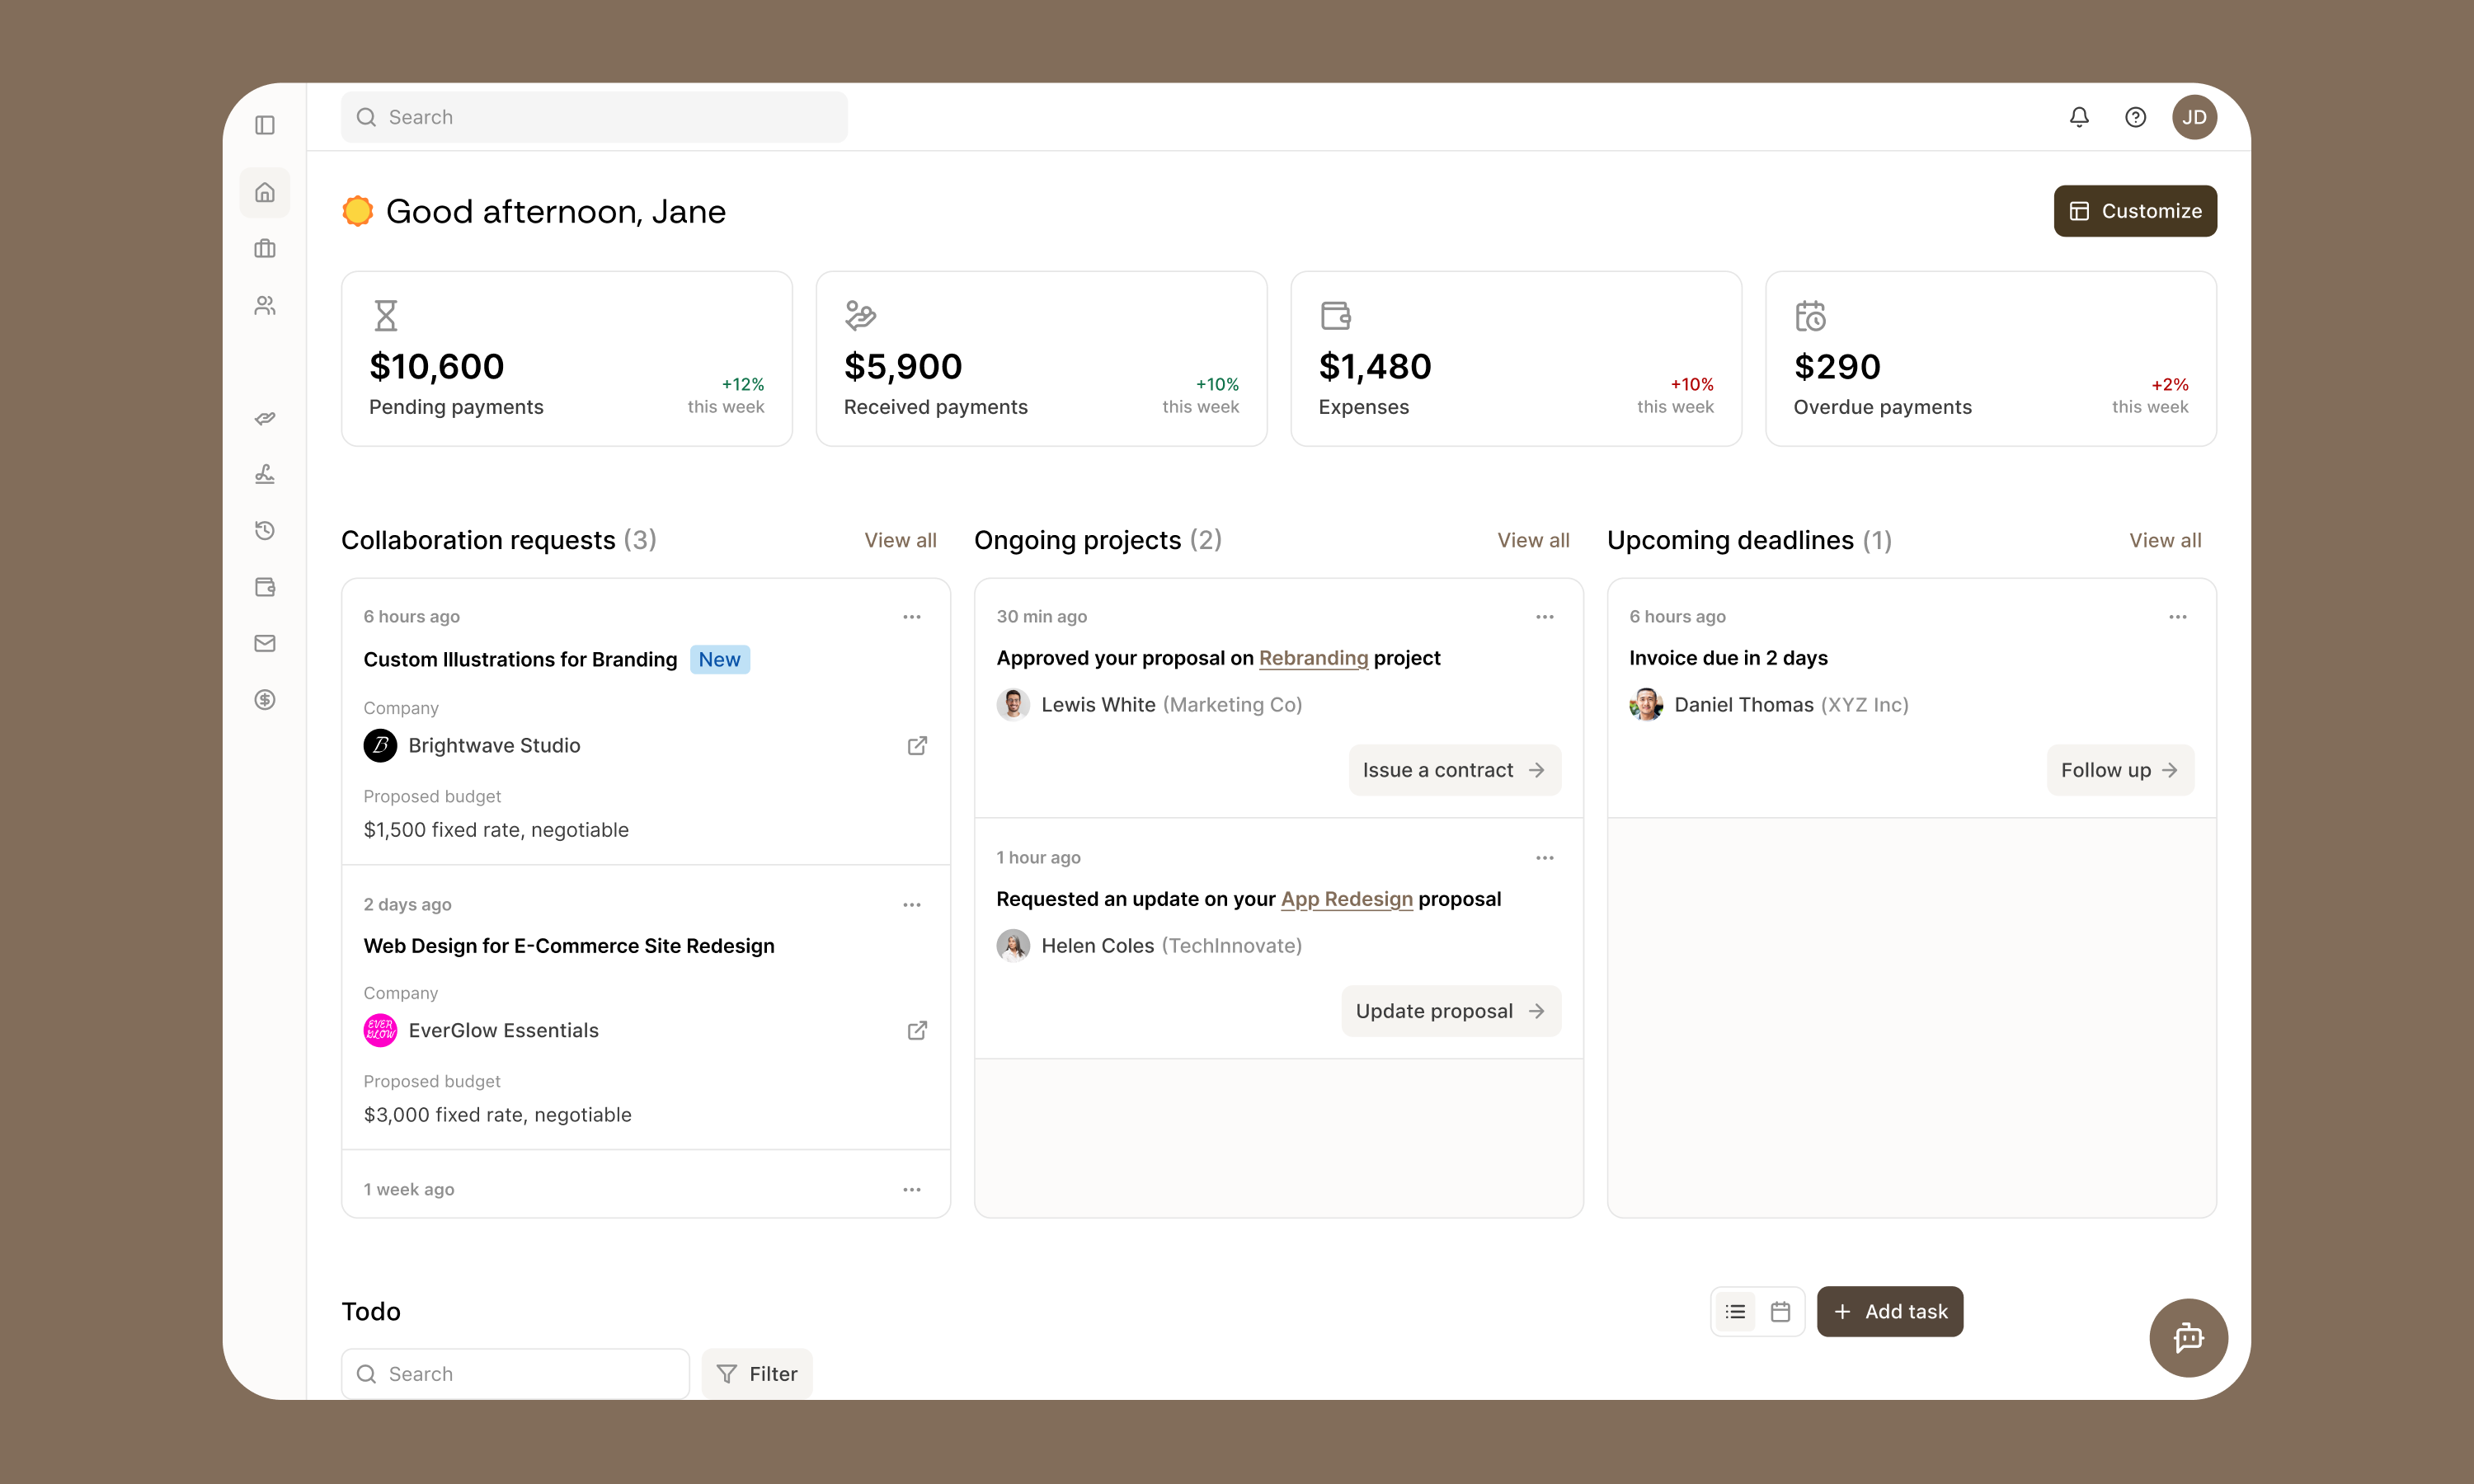
Task: Keep Todo in list view
Action: 1735,1311
